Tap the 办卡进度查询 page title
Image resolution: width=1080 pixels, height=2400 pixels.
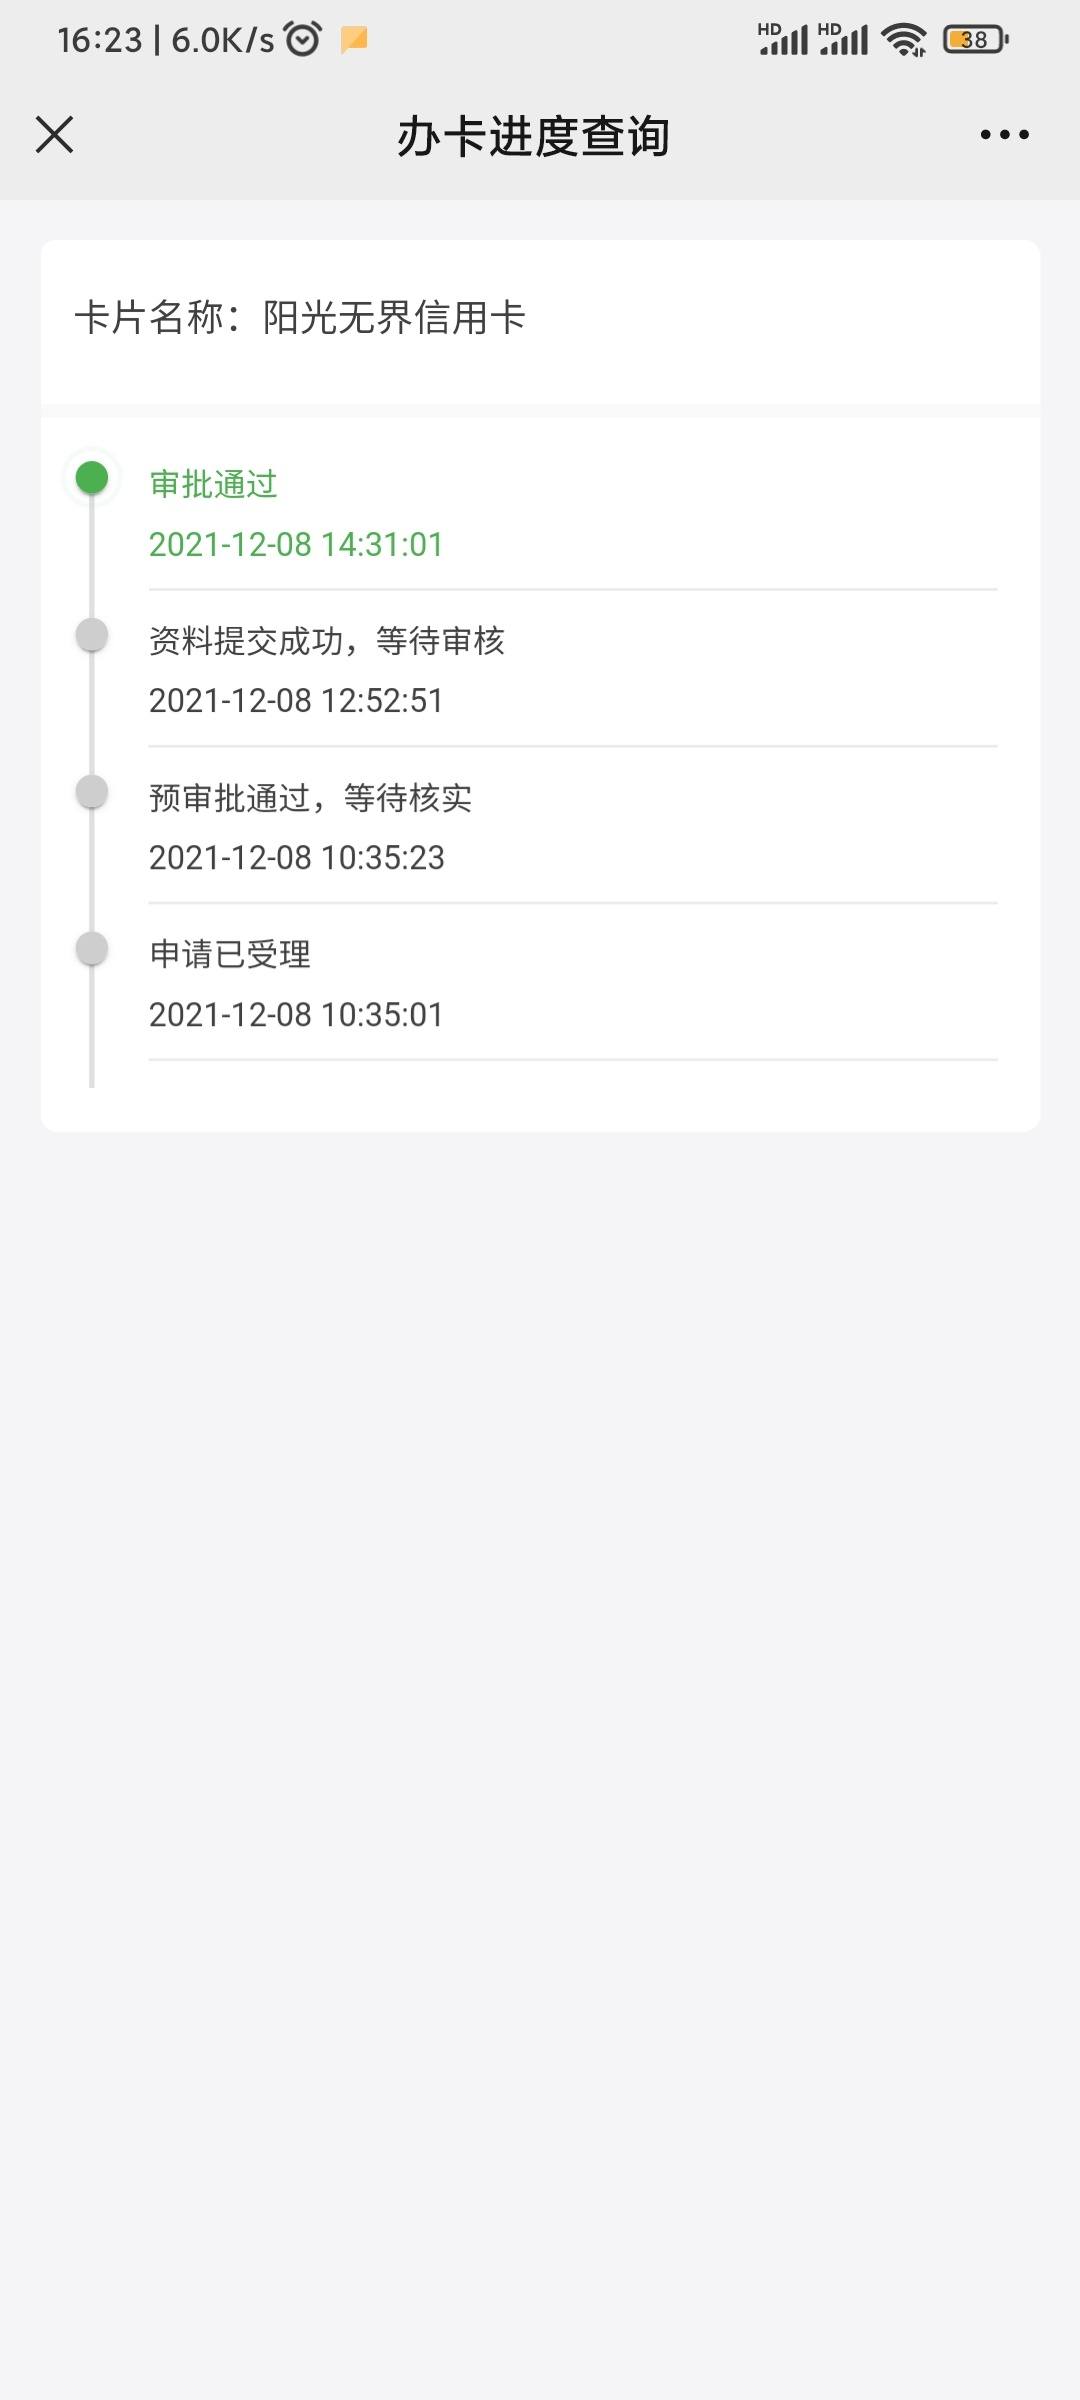pos(533,136)
